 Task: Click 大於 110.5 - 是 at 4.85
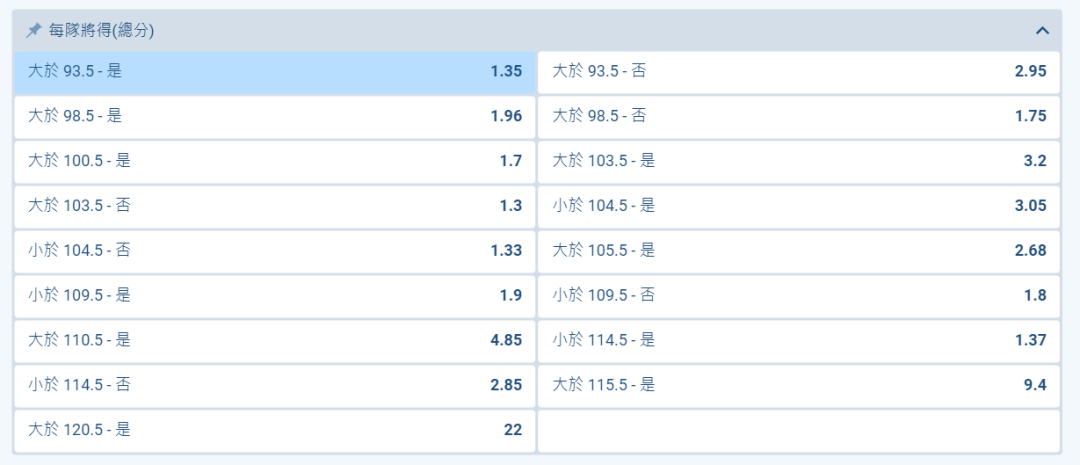click(274, 340)
